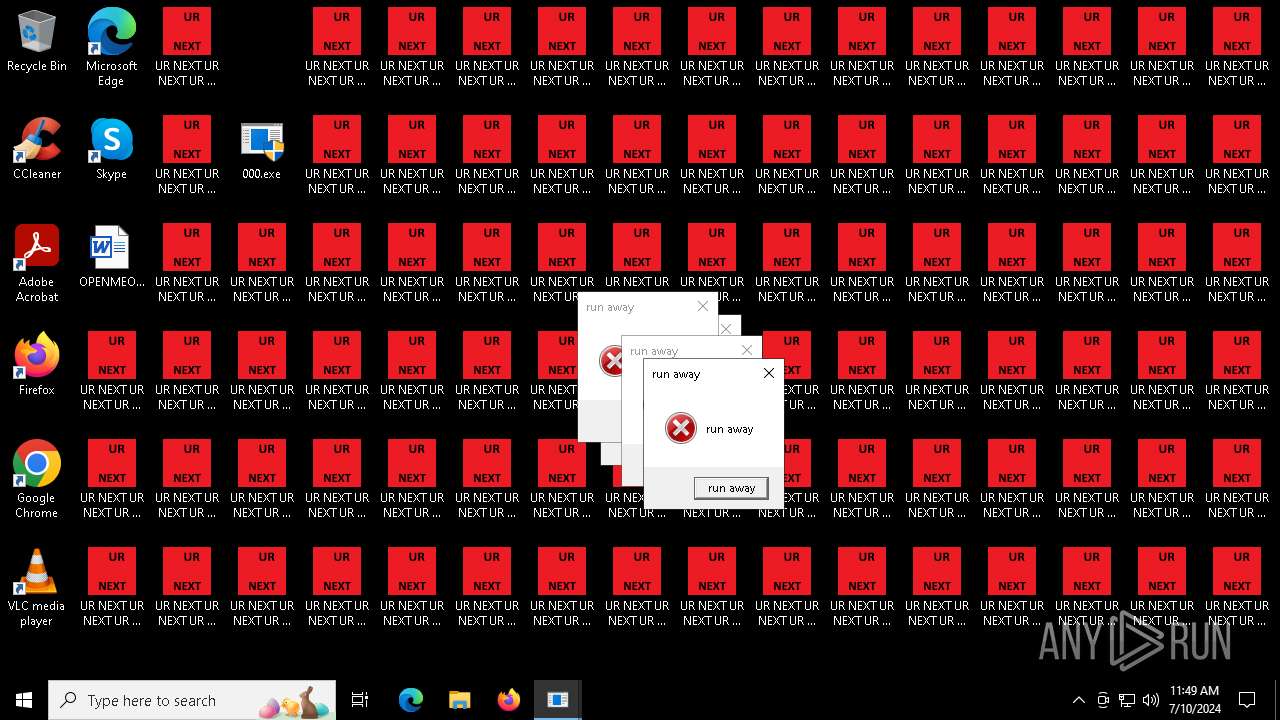This screenshot has height=720, width=1280.
Task: Open Microsoft Edge from the taskbar
Action: [411, 700]
